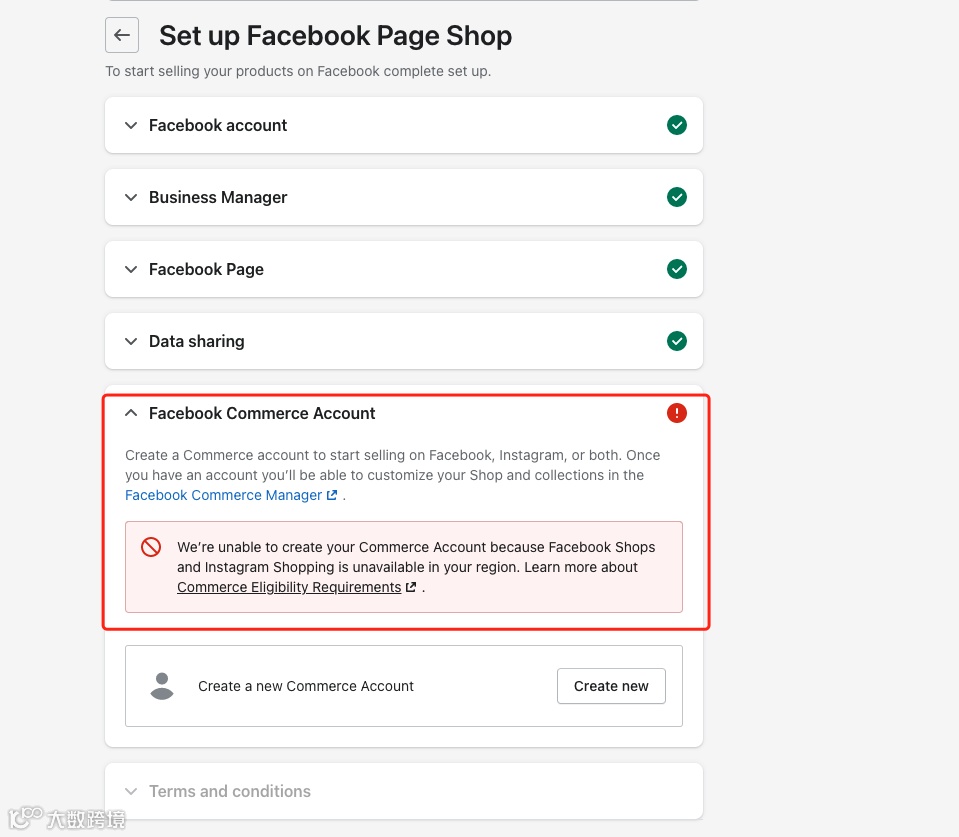
Task: Click green checkmark on Business Manager row
Action: (677, 197)
